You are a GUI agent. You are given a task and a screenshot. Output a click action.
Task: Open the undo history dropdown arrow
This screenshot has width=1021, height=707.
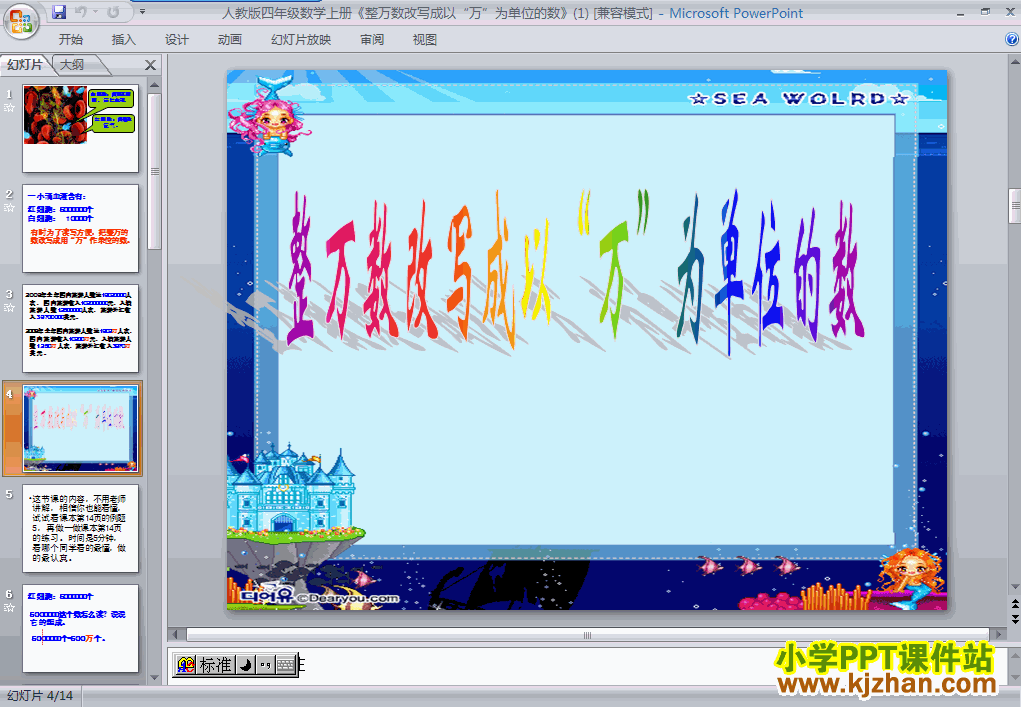(x=95, y=12)
